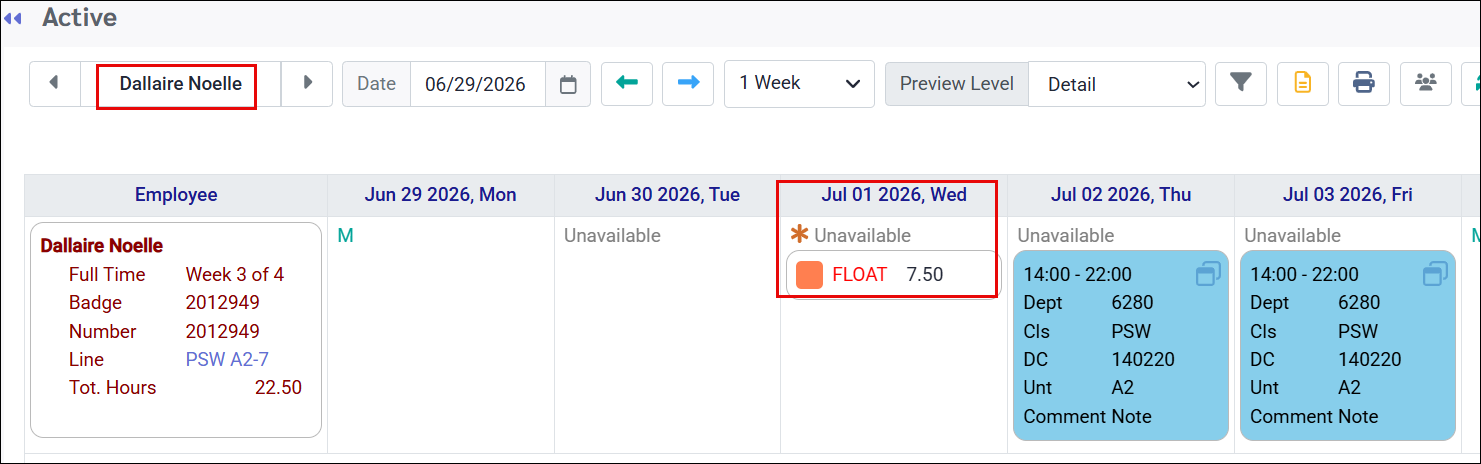Click the Dallaire Noelle employee selector
The height and width of the screenshot is (464, 1481).
point(180,84)
